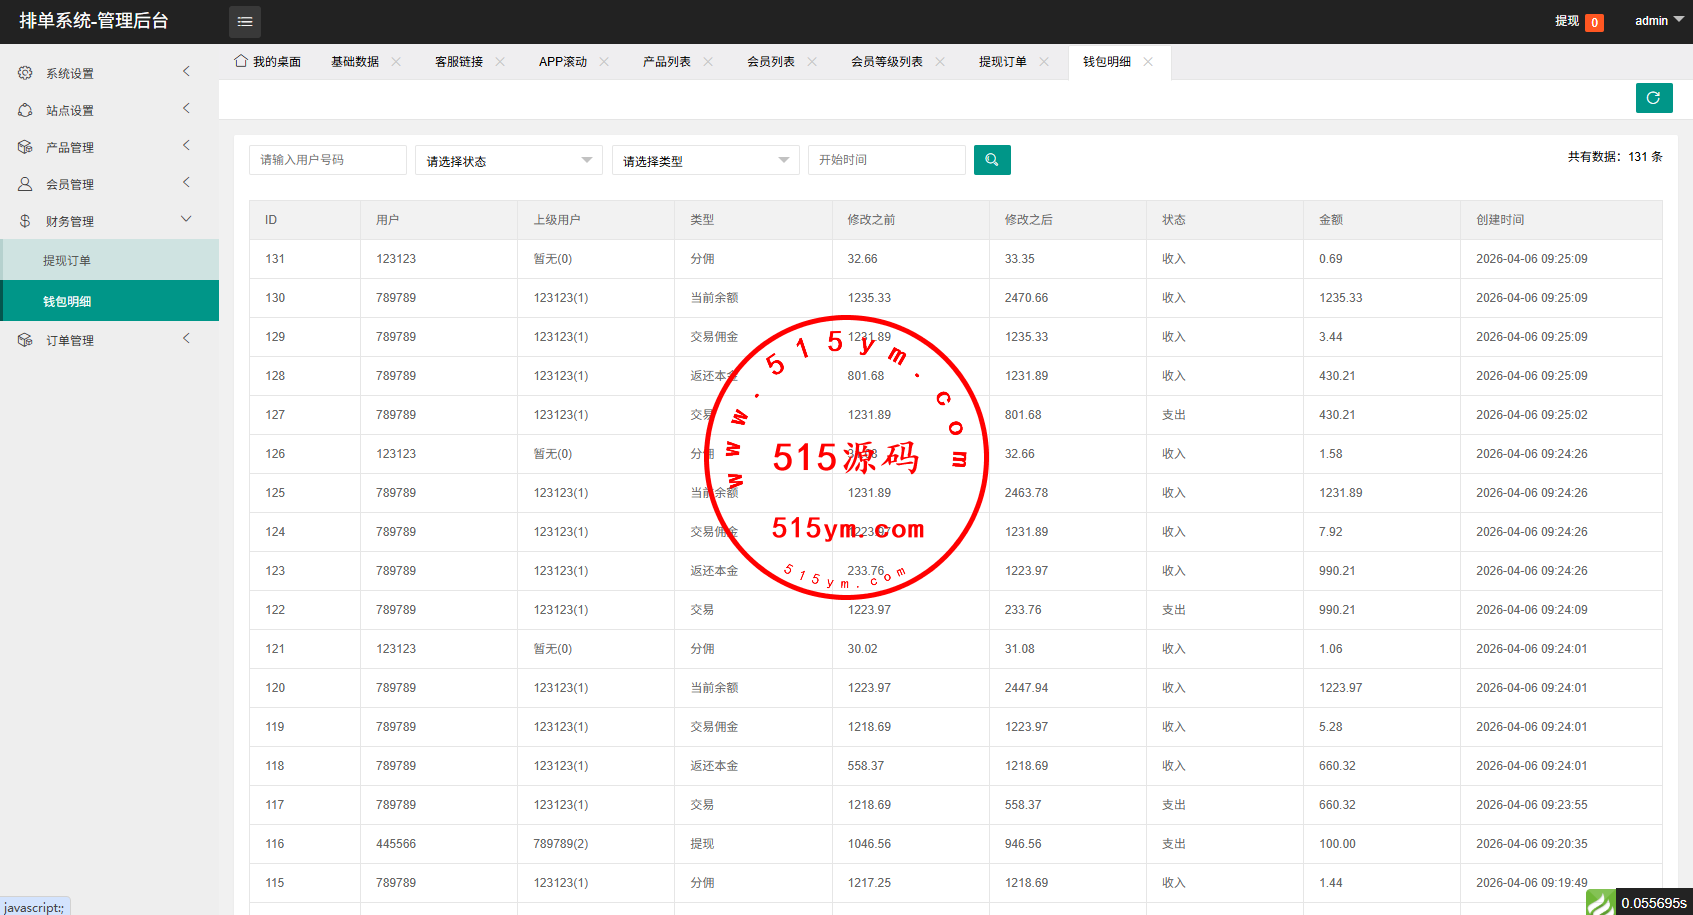Switch to the 我的桌面 tab
Viewport: 1693px width, 915px height.
point(268,62)
